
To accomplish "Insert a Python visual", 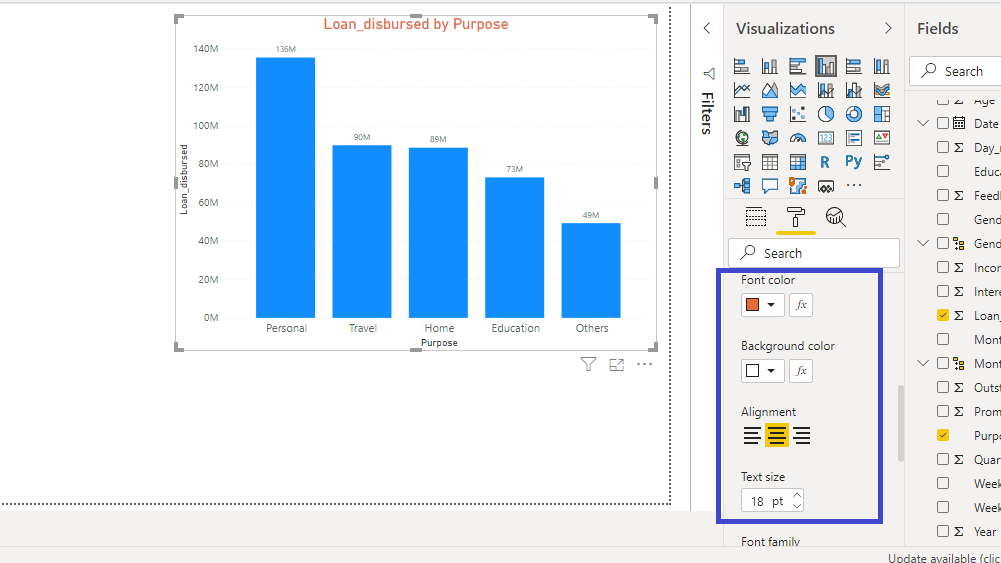I will coord(854,162).
